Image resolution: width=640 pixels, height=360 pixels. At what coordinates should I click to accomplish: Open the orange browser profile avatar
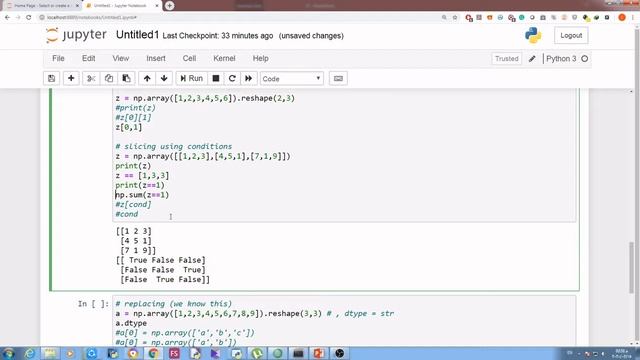pyautogui.click(x=622, y=17)
